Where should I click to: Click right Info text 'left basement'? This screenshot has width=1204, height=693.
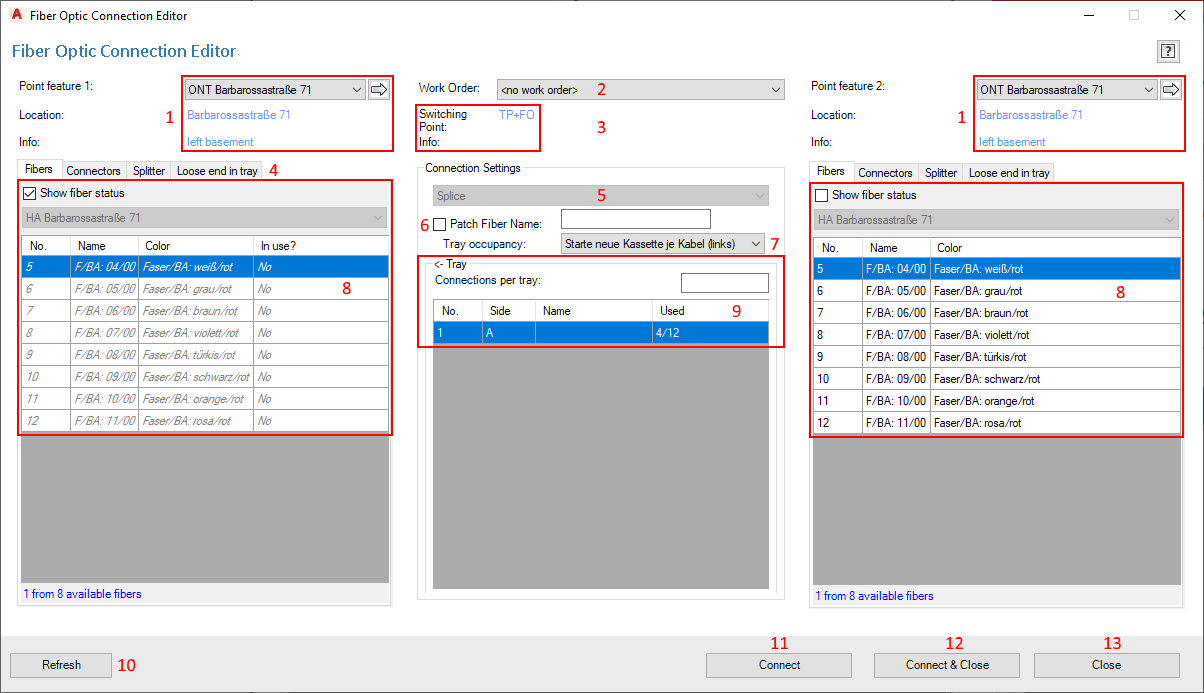point(1012,142)
